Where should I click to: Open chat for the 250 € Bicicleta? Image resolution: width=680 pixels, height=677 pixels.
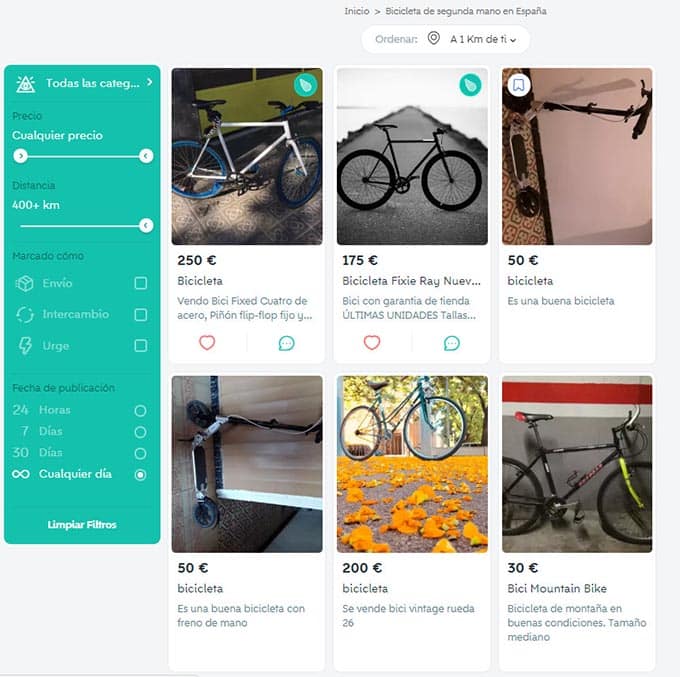click(x=286, y=343)
